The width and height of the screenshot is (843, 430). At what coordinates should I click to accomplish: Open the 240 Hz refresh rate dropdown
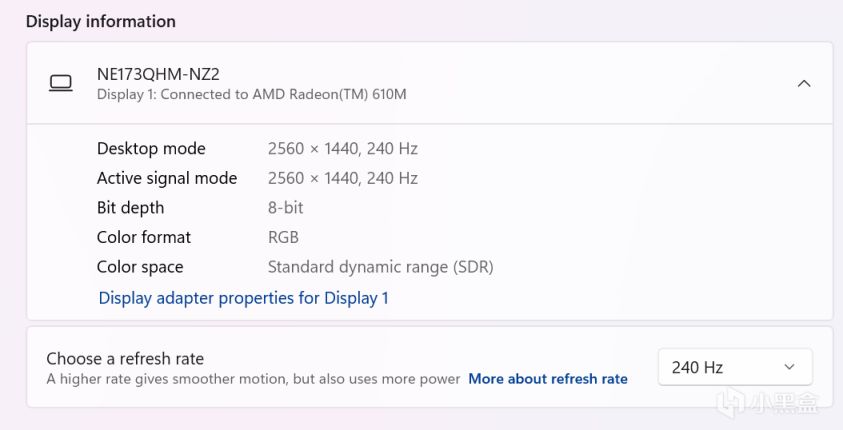coord(734,367)
